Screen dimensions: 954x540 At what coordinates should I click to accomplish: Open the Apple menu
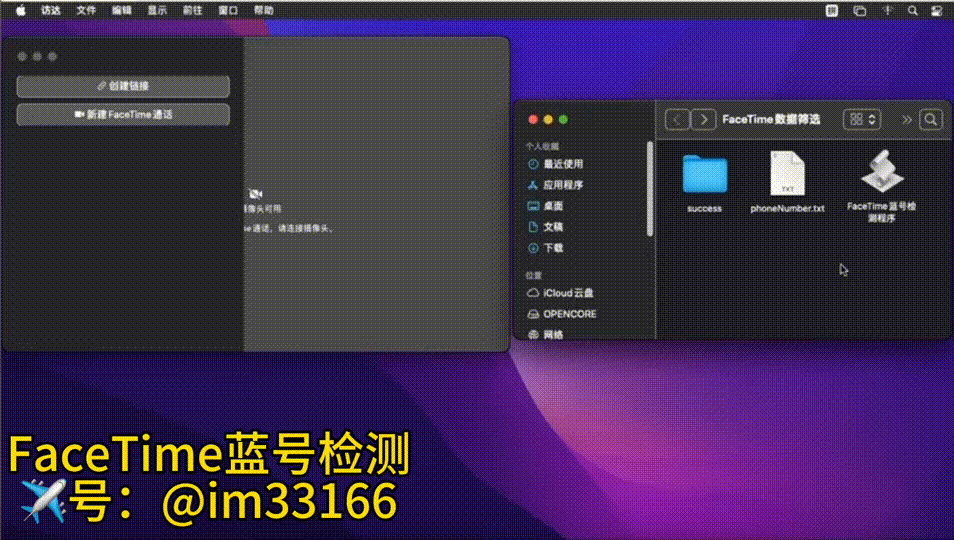point(21,10)
